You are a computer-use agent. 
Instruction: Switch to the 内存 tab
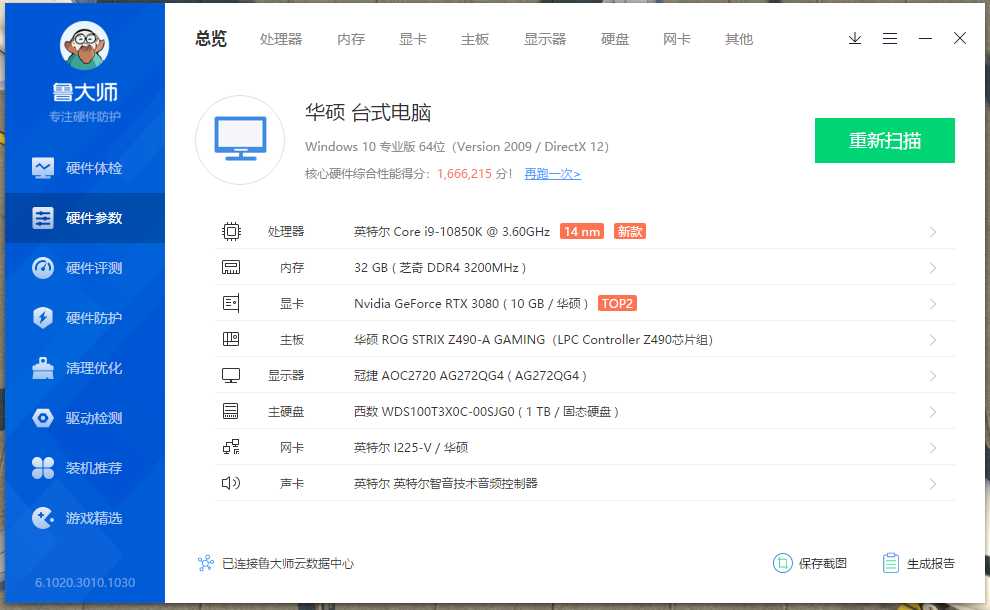pos(351,39)
